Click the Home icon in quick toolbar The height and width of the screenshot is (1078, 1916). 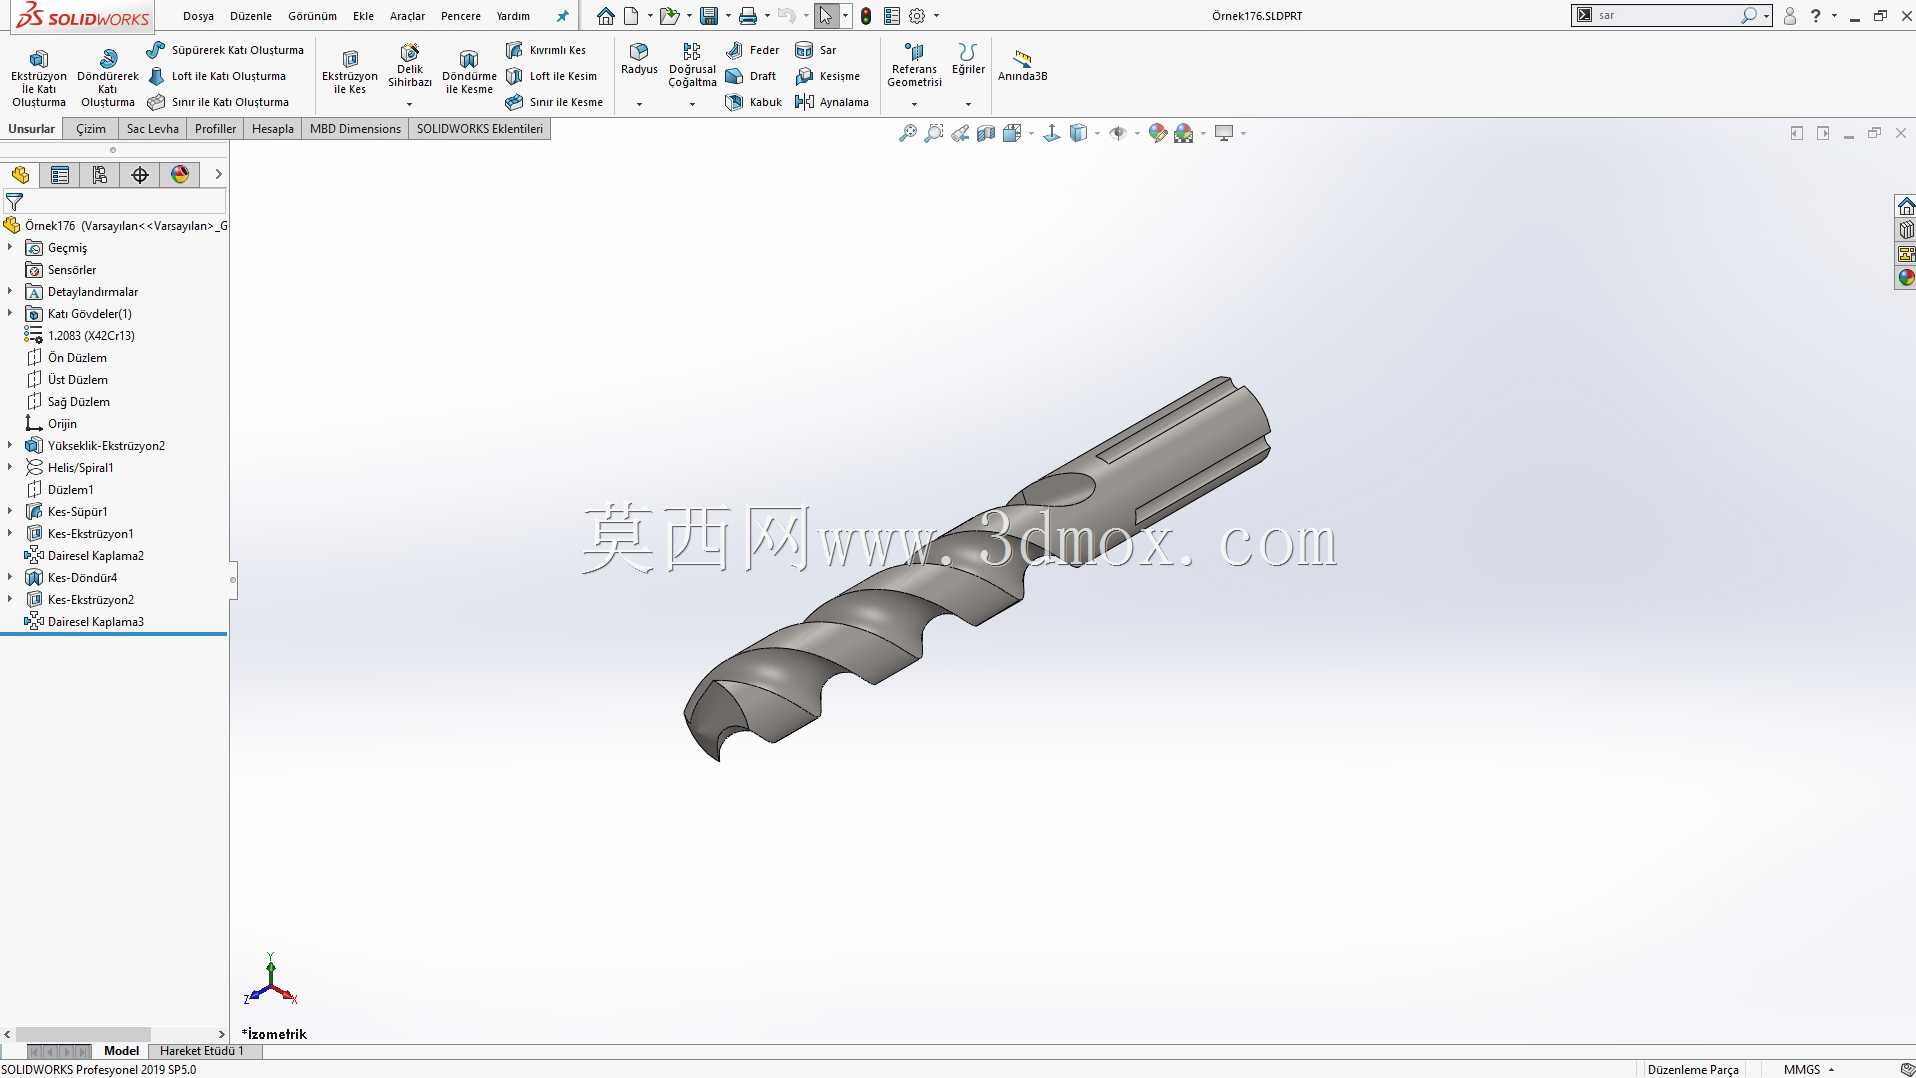pyautogui.click(x=605, y=16)
